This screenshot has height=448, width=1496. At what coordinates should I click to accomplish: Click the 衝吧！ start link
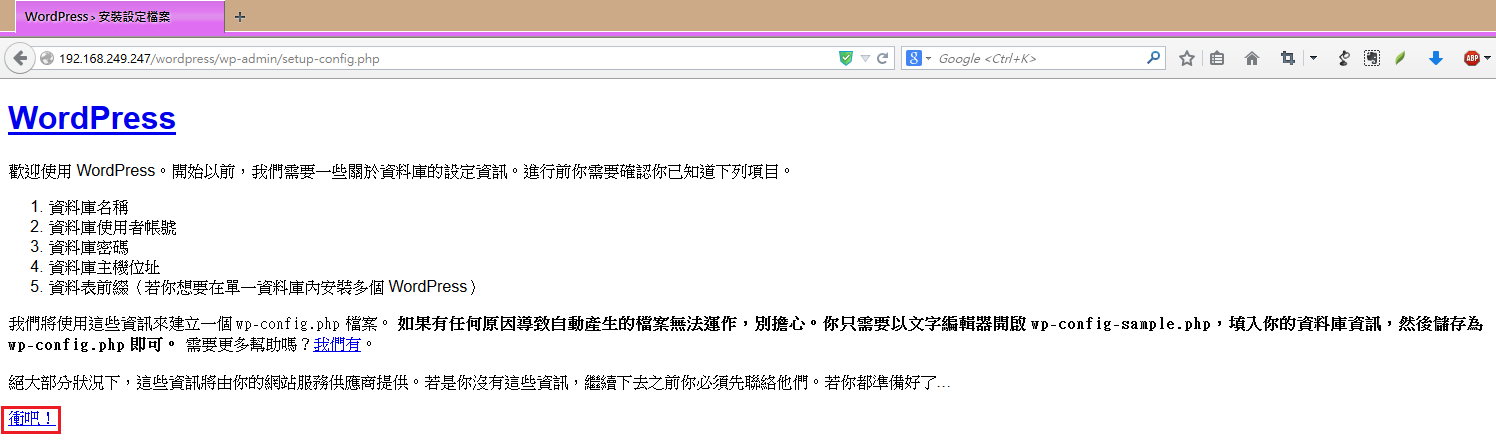click(x=31, y=418)
